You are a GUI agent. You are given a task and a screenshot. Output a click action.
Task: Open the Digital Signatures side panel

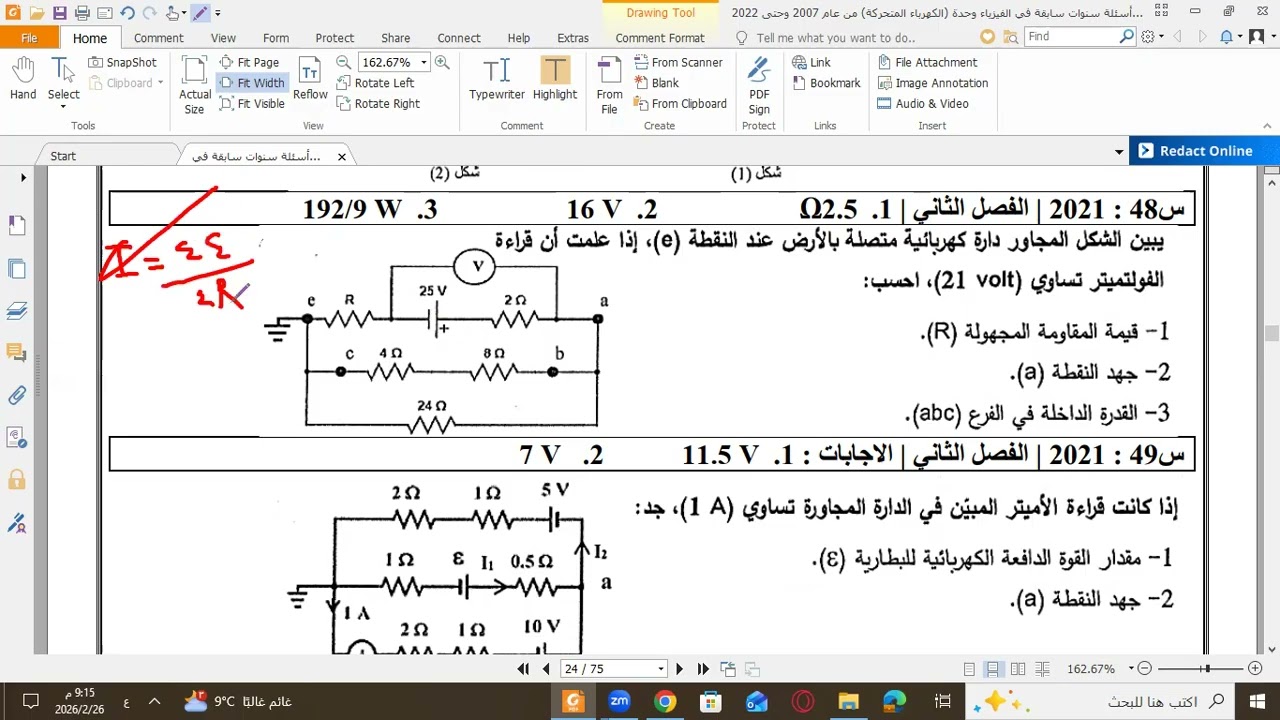(17, 523)
